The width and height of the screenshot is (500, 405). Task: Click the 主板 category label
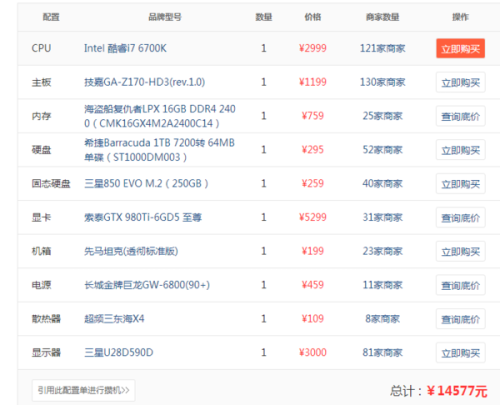[41, 82]
